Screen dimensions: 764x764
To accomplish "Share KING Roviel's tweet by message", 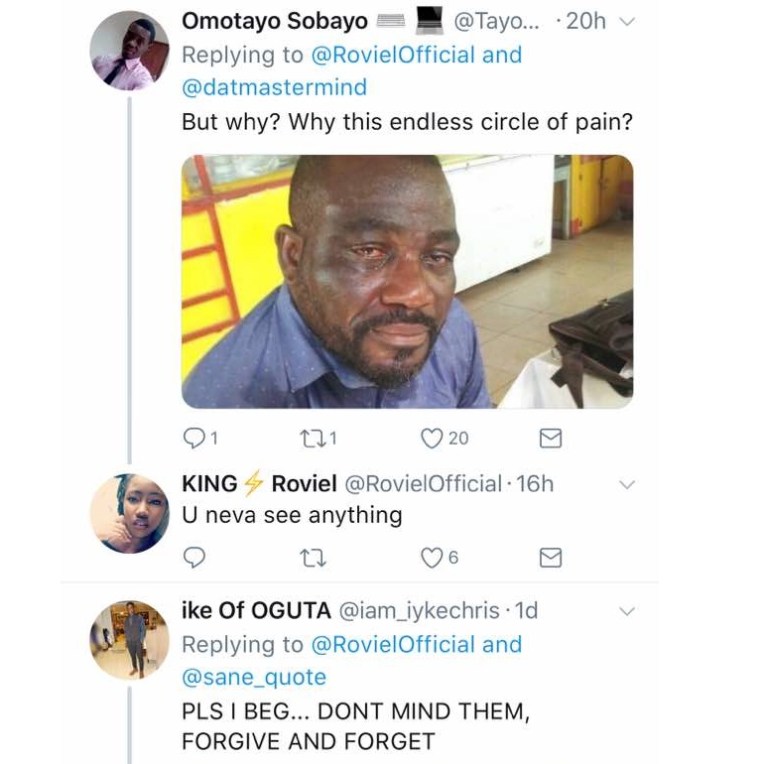I will pos(550,557).
